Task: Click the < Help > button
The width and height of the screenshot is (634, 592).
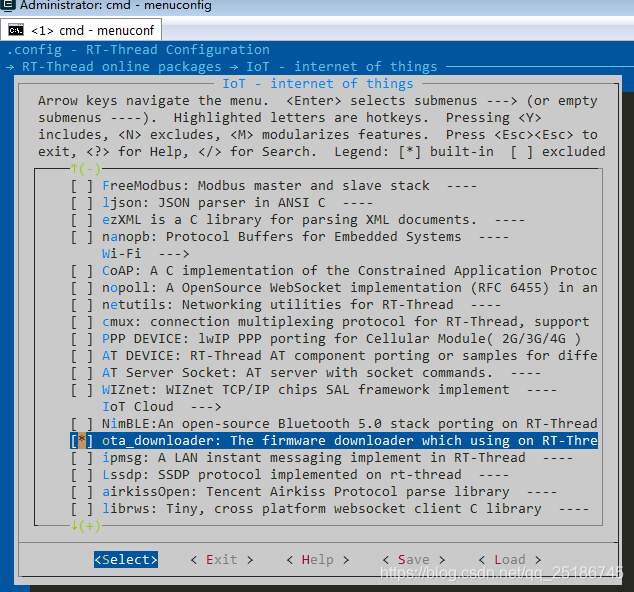Action: pyautogui.click(x=317, y=560)
